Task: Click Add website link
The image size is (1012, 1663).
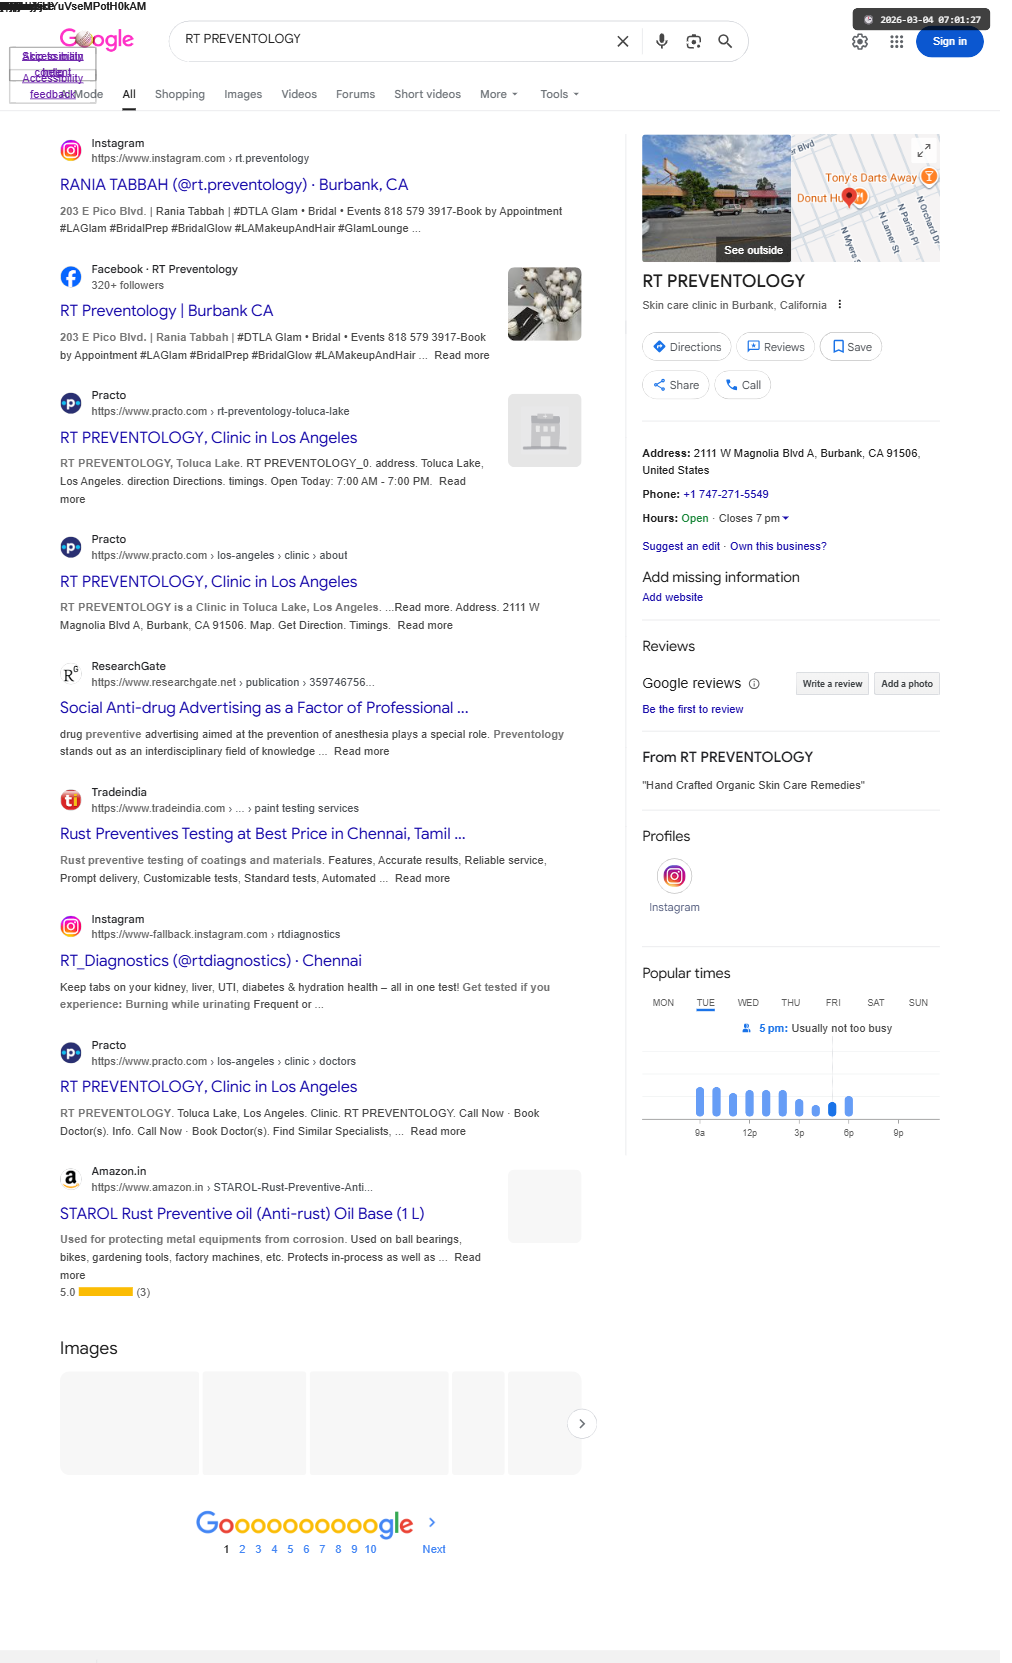Action: pyautogui.click(x=672, y=597)
